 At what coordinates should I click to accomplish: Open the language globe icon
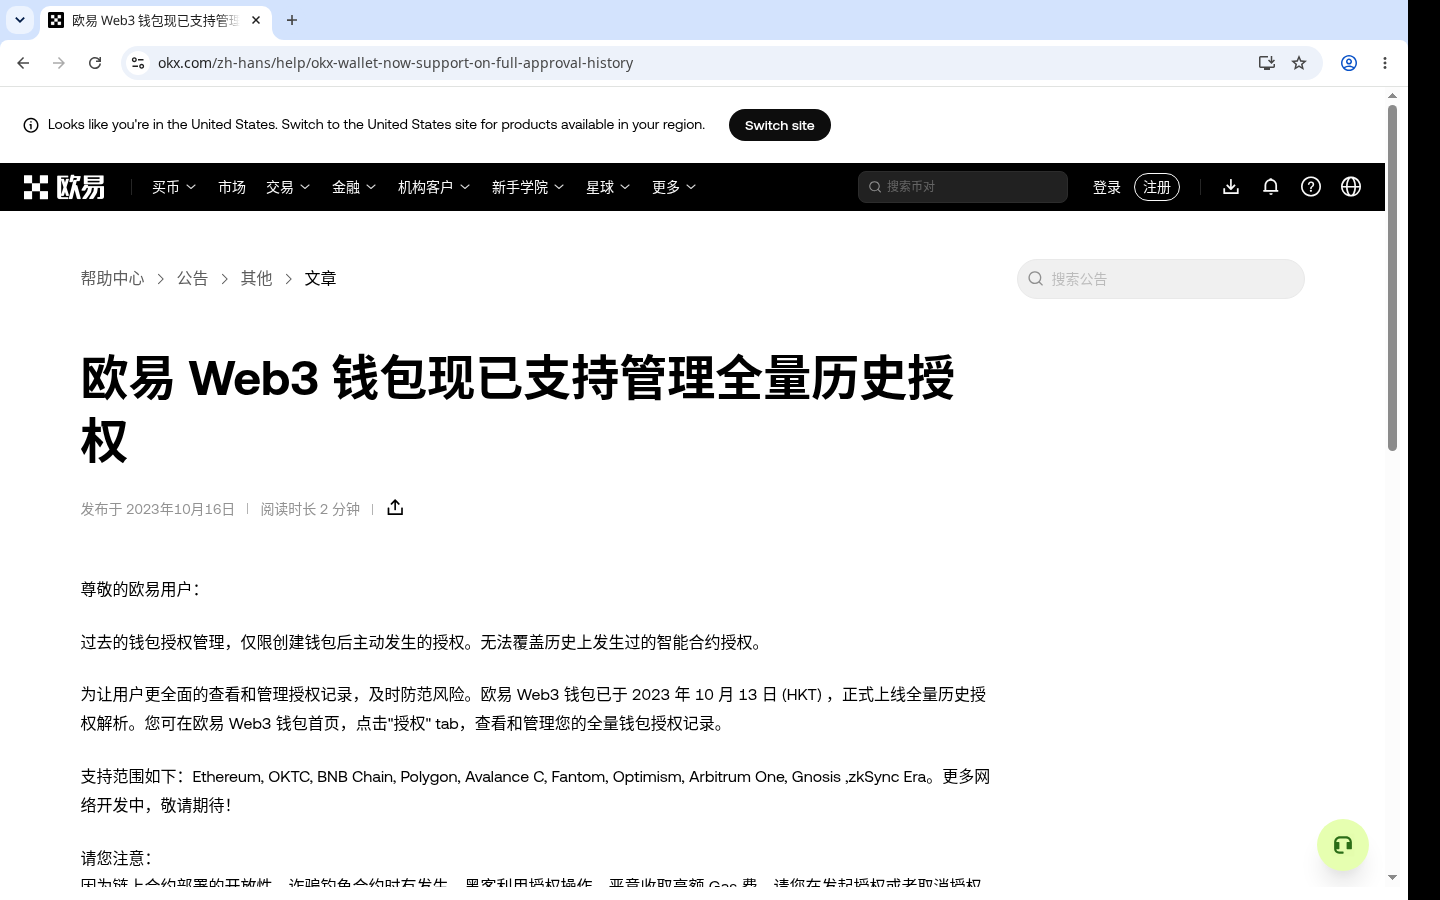pyautogui.click(x=1351, y=187)
